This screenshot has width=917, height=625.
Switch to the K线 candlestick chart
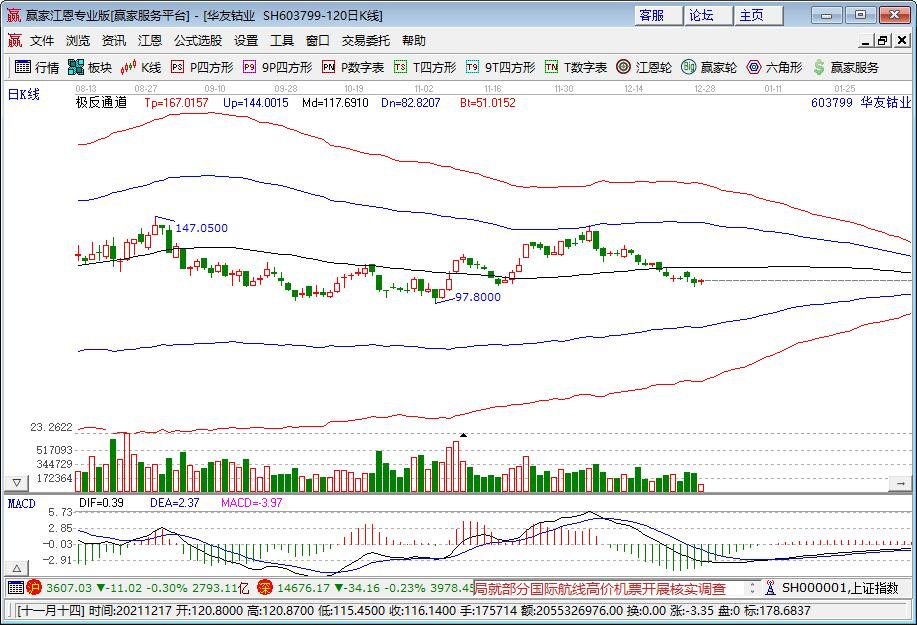click(x=140, y=67)
